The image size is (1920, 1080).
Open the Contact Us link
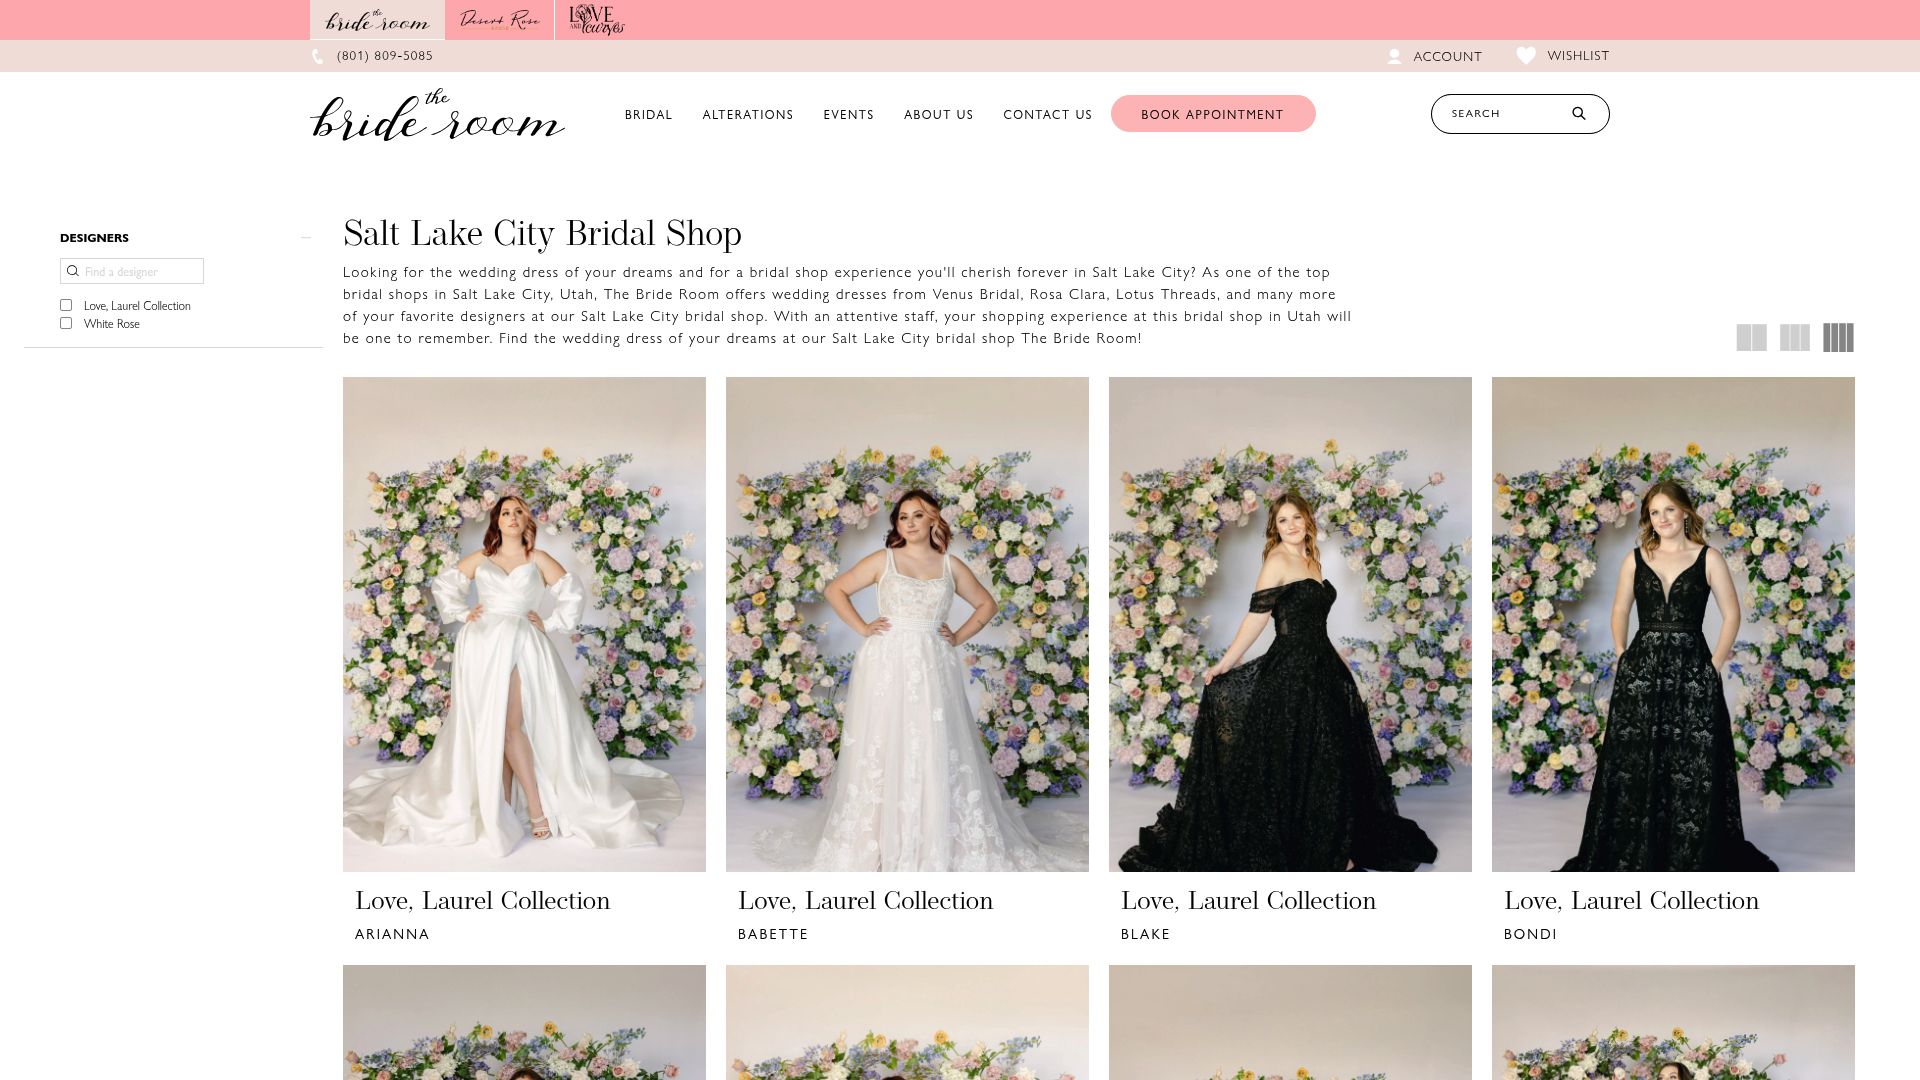pos(1047,115)
